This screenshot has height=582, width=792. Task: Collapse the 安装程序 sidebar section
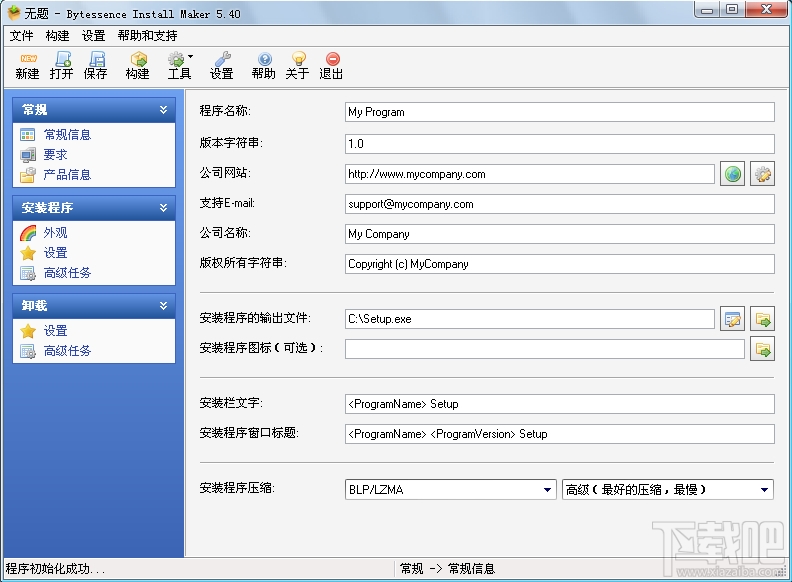click(x=163, y=208)
